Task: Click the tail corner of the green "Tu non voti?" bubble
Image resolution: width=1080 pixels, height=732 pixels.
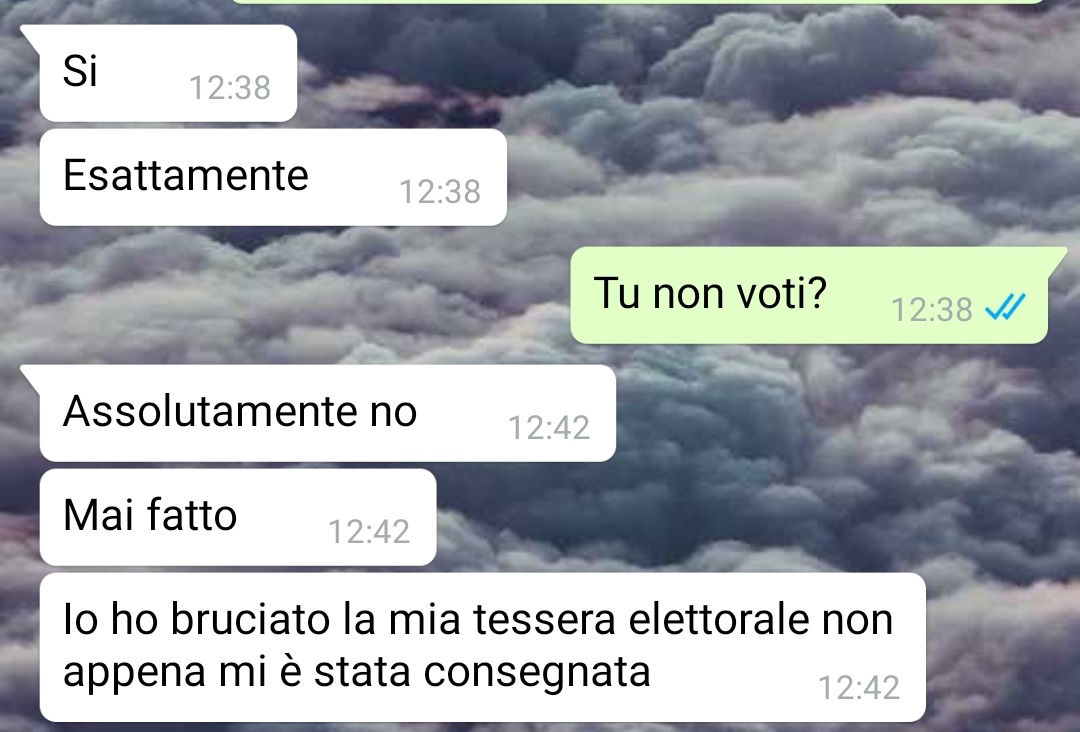Action: 1057,254
